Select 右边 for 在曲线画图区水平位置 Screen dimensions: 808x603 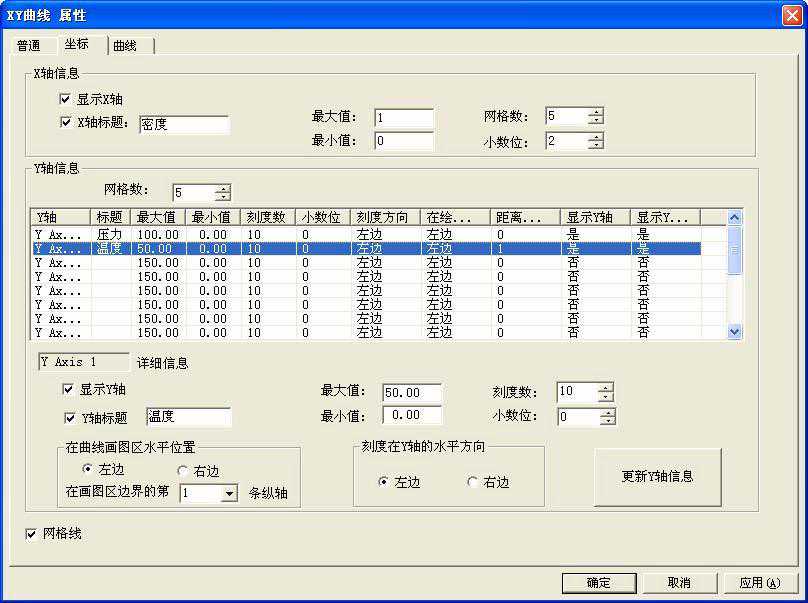pos(182,470)
